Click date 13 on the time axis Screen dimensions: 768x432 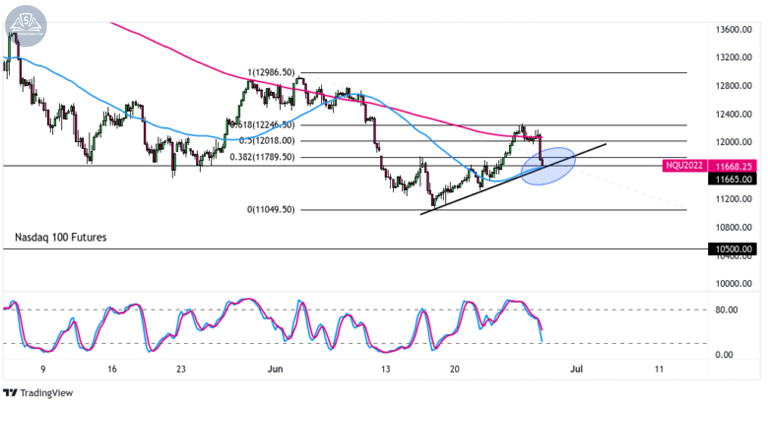(385, 369)
